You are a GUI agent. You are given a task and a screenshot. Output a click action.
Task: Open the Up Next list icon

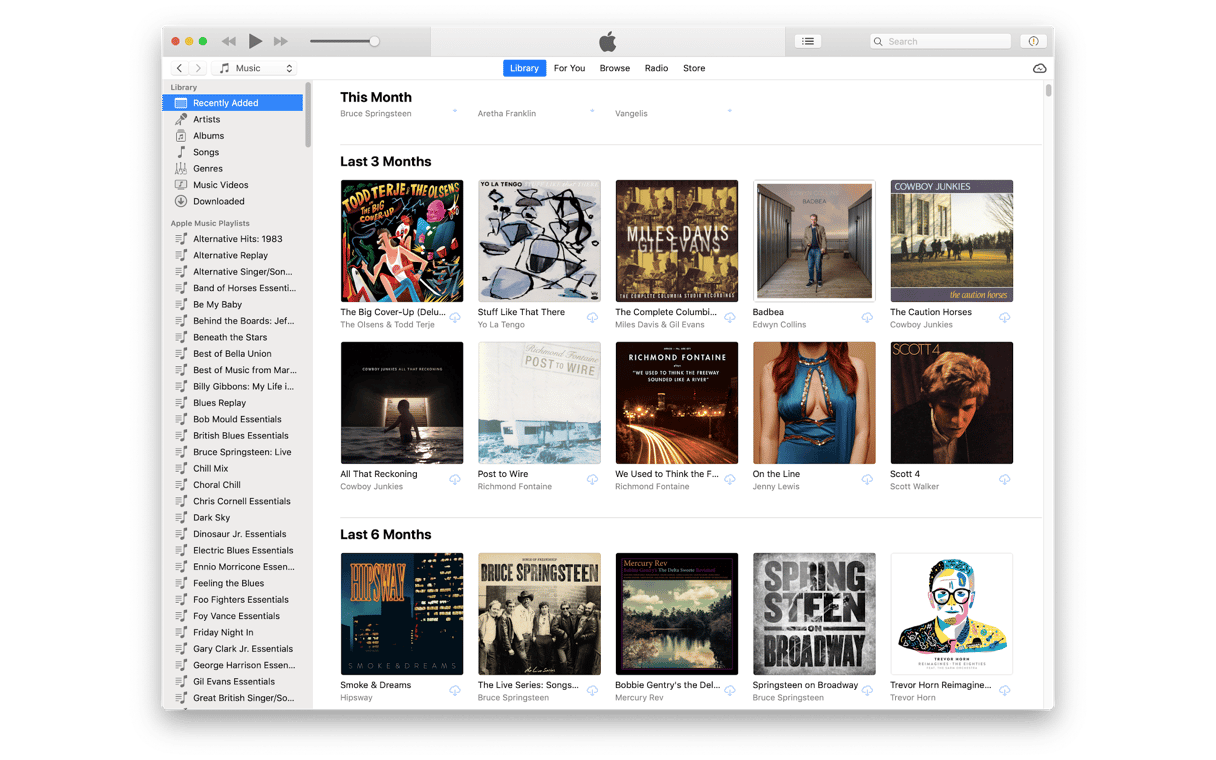808,41
